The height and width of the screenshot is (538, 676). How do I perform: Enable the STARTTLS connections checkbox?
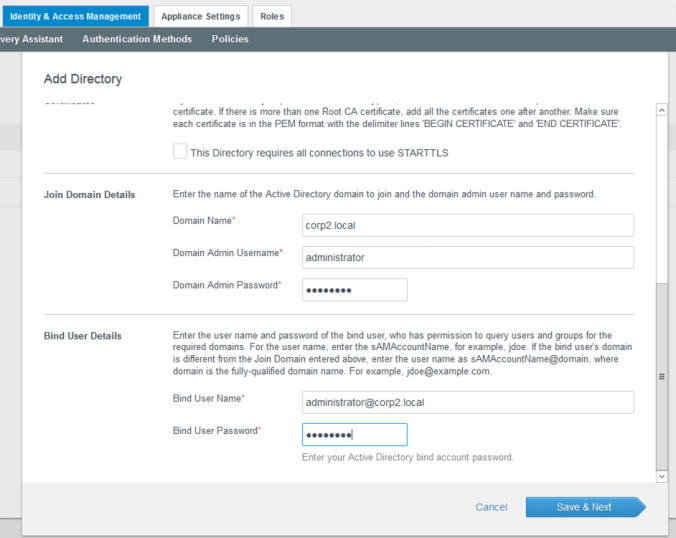(x=180, y=152)
